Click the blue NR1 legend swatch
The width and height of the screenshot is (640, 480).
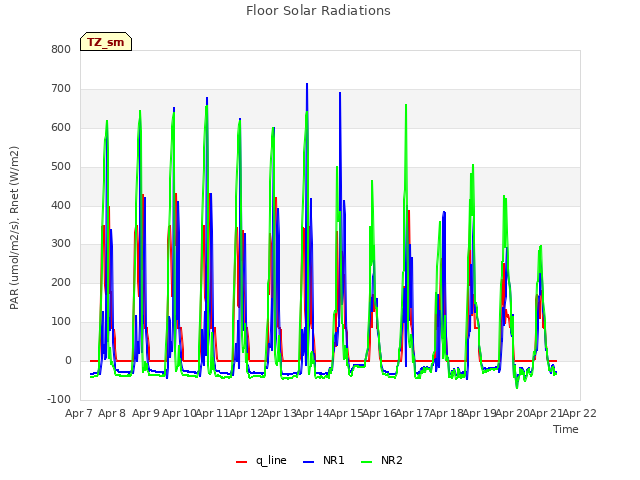pos(309,462)
